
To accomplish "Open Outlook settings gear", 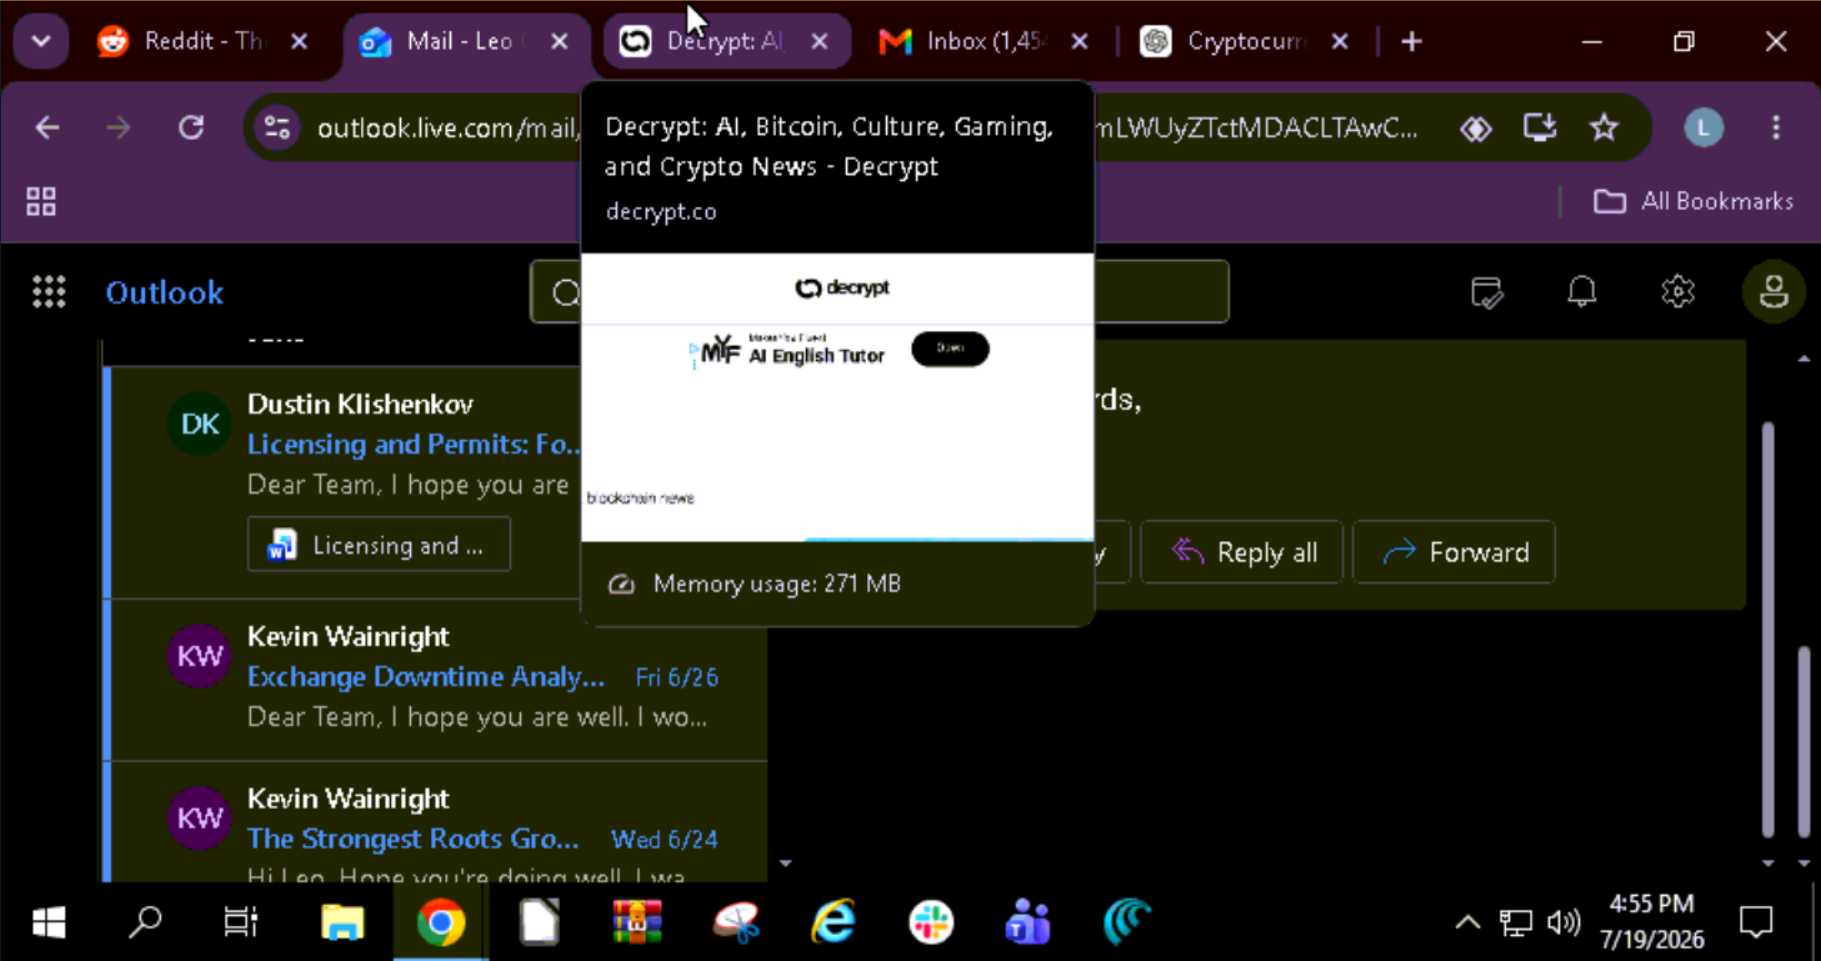I will [x=1678, y=292].
